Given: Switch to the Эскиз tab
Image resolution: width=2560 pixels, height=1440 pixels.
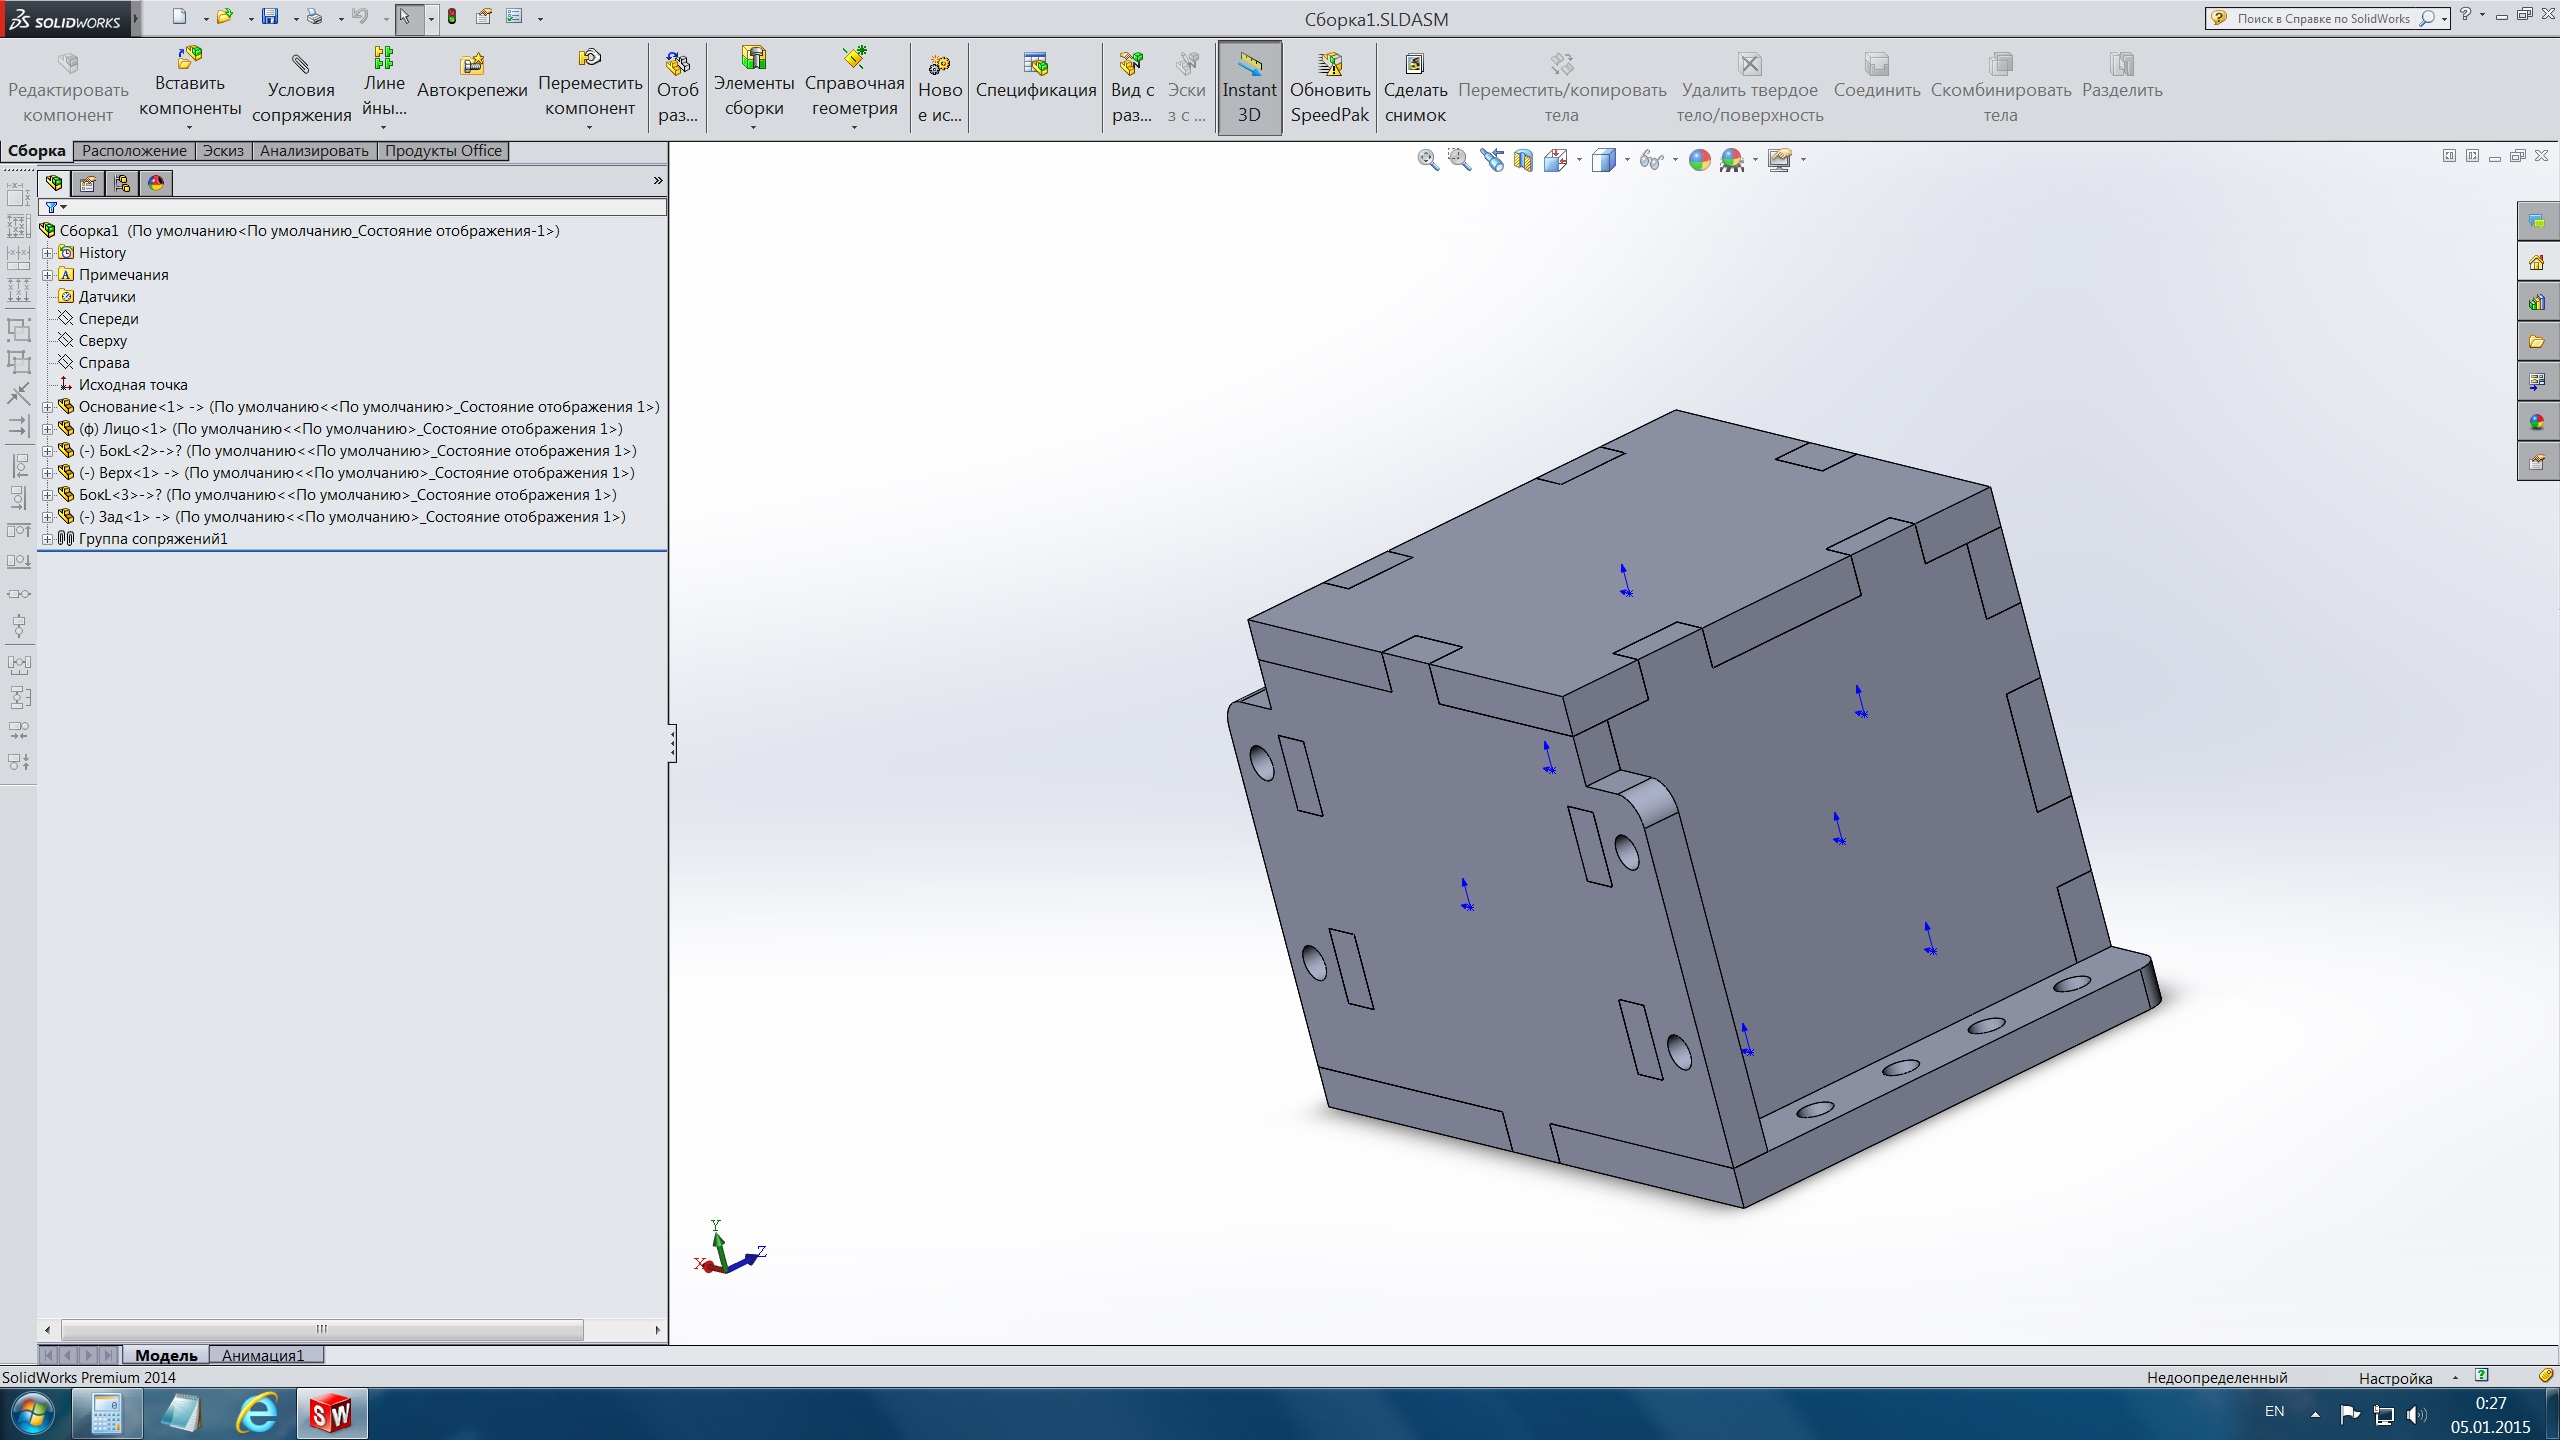Looking at the screenshot, I should point(223,151).
